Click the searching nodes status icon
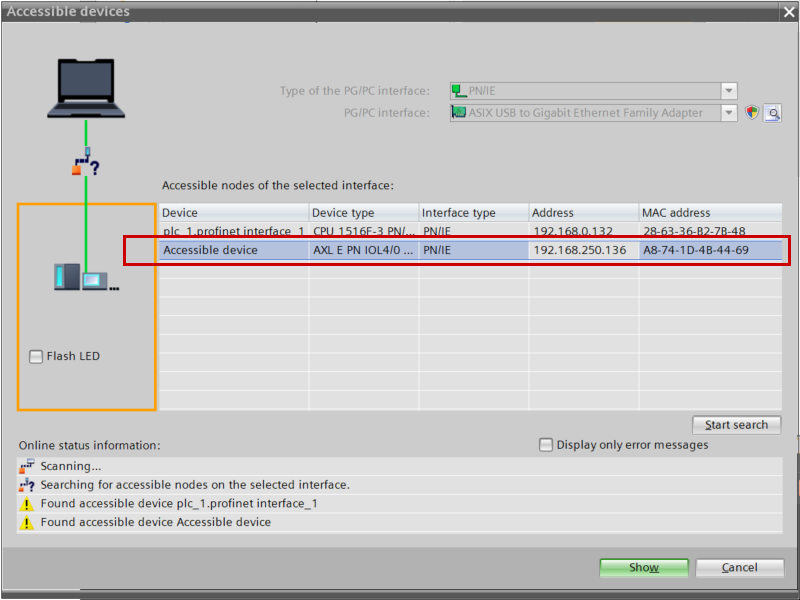Viewport: 800px width, 600px height. pos(27,485)
